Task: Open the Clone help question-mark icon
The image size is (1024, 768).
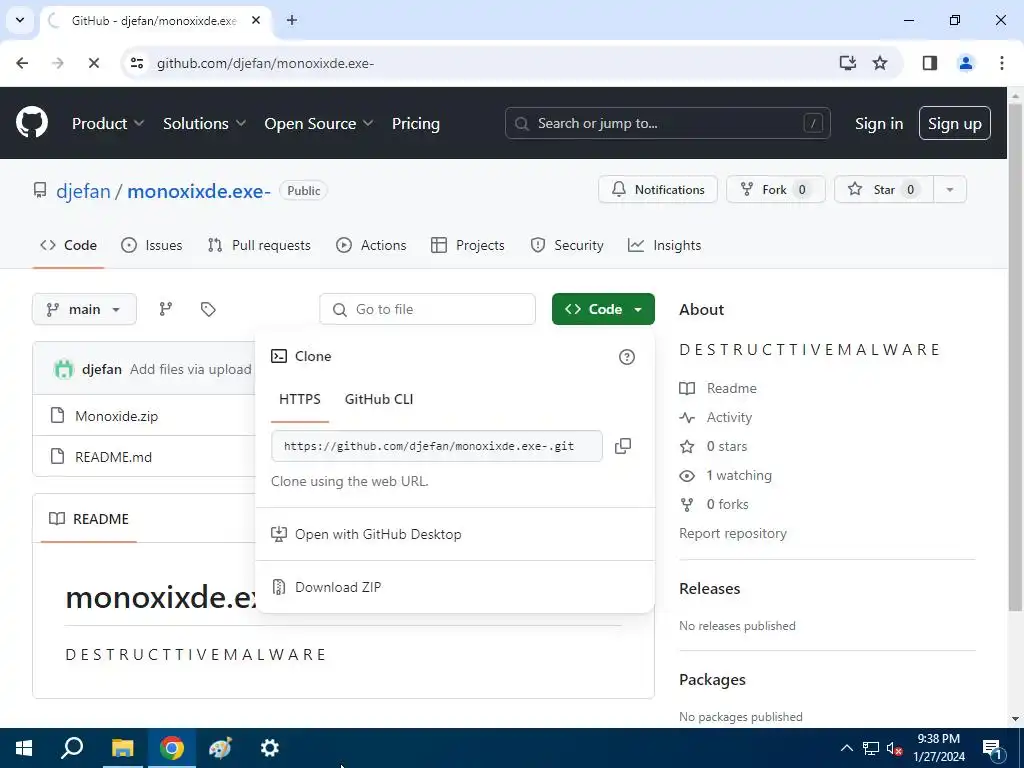Action: point(627,357)
